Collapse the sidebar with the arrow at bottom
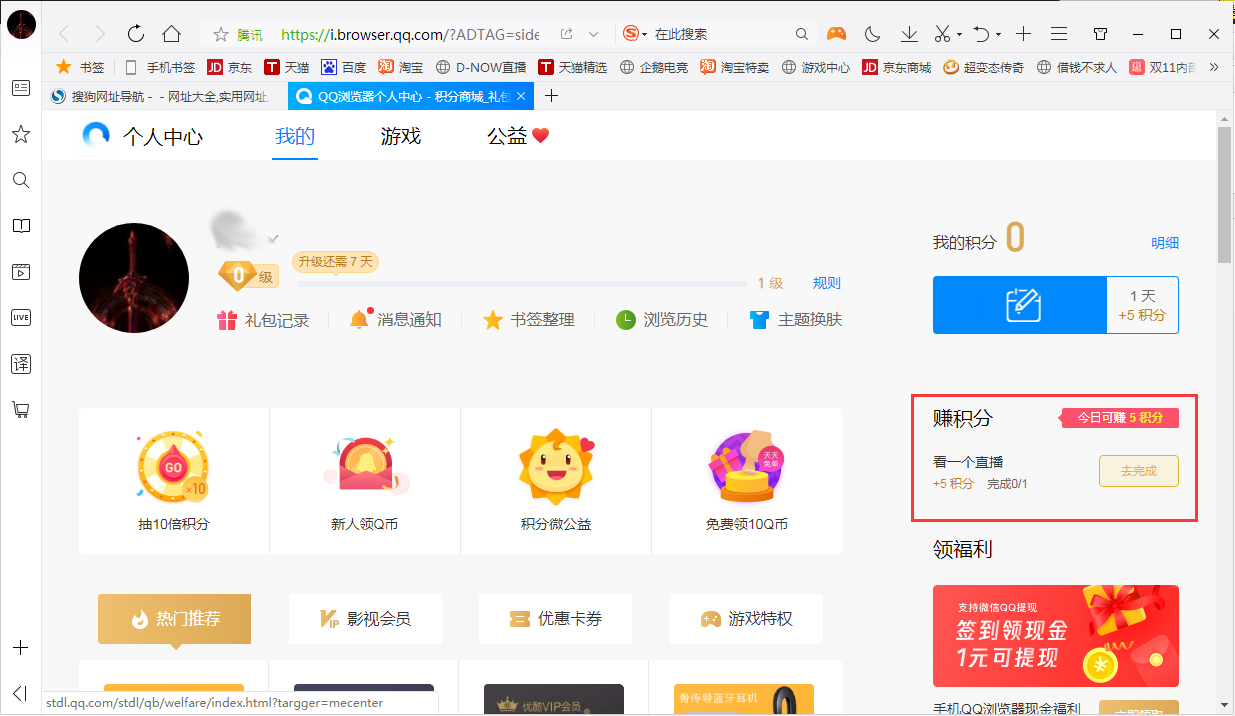The width and height of the screenshot is (1235, 716). 20,692
